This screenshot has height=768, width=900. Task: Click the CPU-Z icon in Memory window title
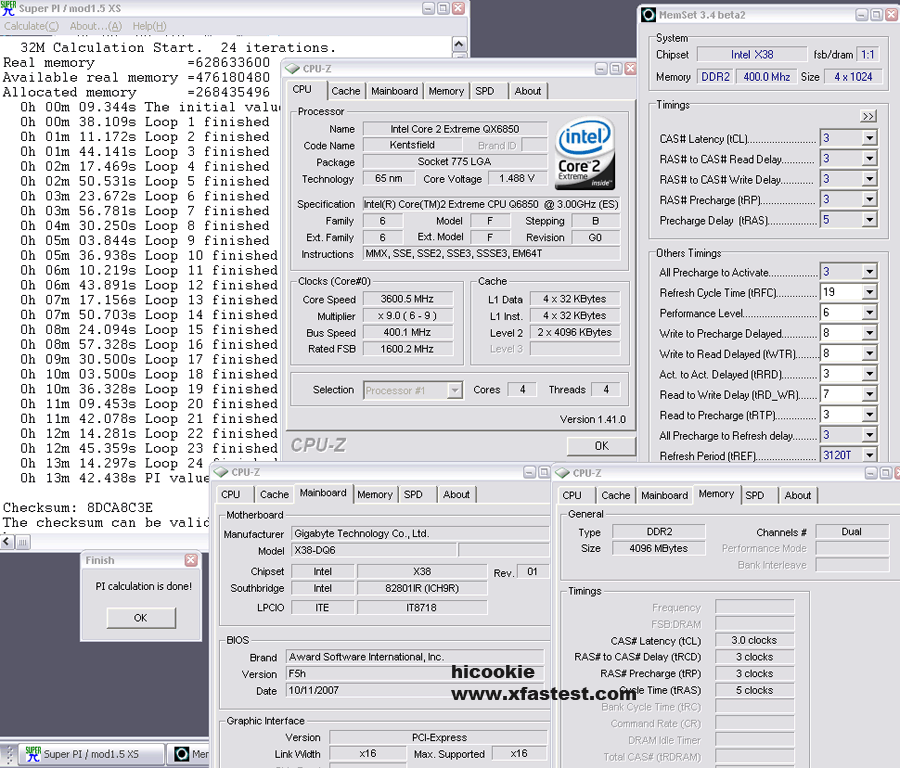click(x=562, y=473)
